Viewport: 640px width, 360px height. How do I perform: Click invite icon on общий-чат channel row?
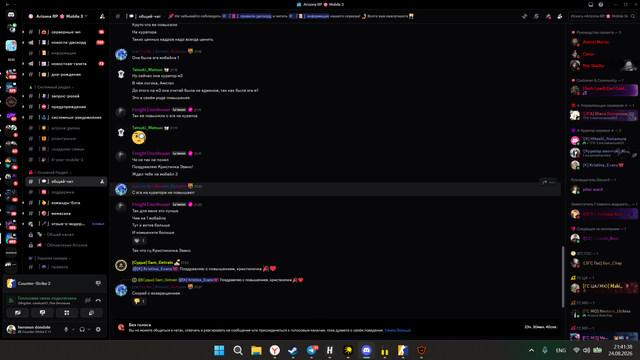[102, 182]
